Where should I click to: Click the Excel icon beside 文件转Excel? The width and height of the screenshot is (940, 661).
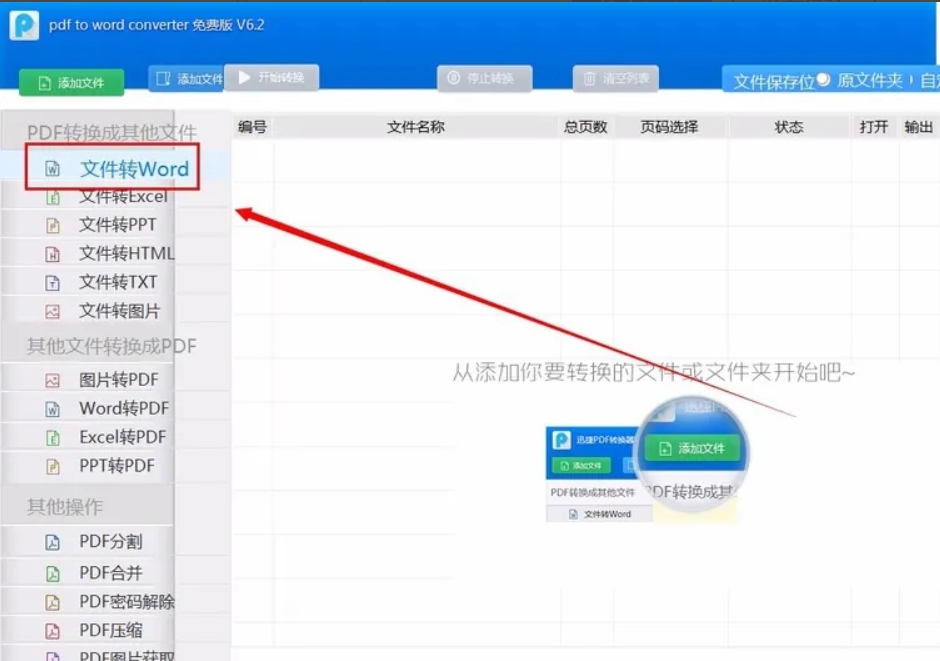[x=53, y=197]
